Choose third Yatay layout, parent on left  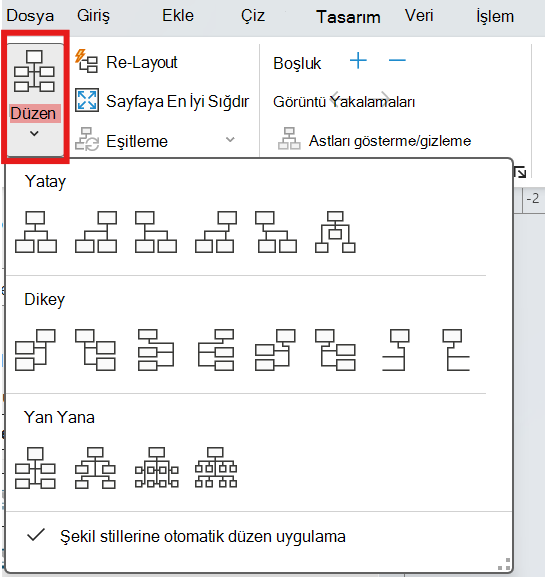point(156,232)
